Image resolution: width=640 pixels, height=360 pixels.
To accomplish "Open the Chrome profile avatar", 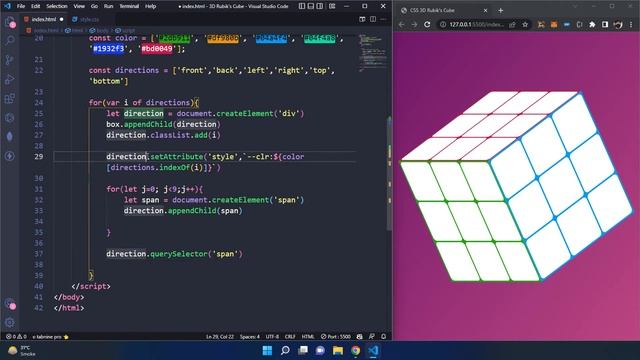I will click(618, 24).
